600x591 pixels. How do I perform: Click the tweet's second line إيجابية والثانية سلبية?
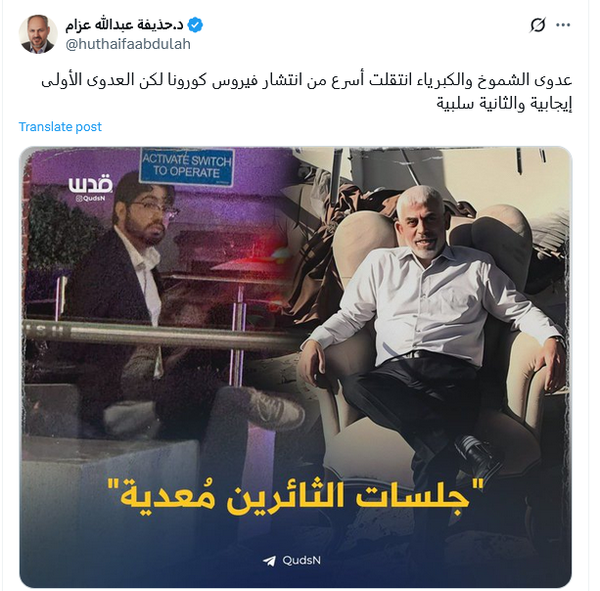tap(504, 103)
